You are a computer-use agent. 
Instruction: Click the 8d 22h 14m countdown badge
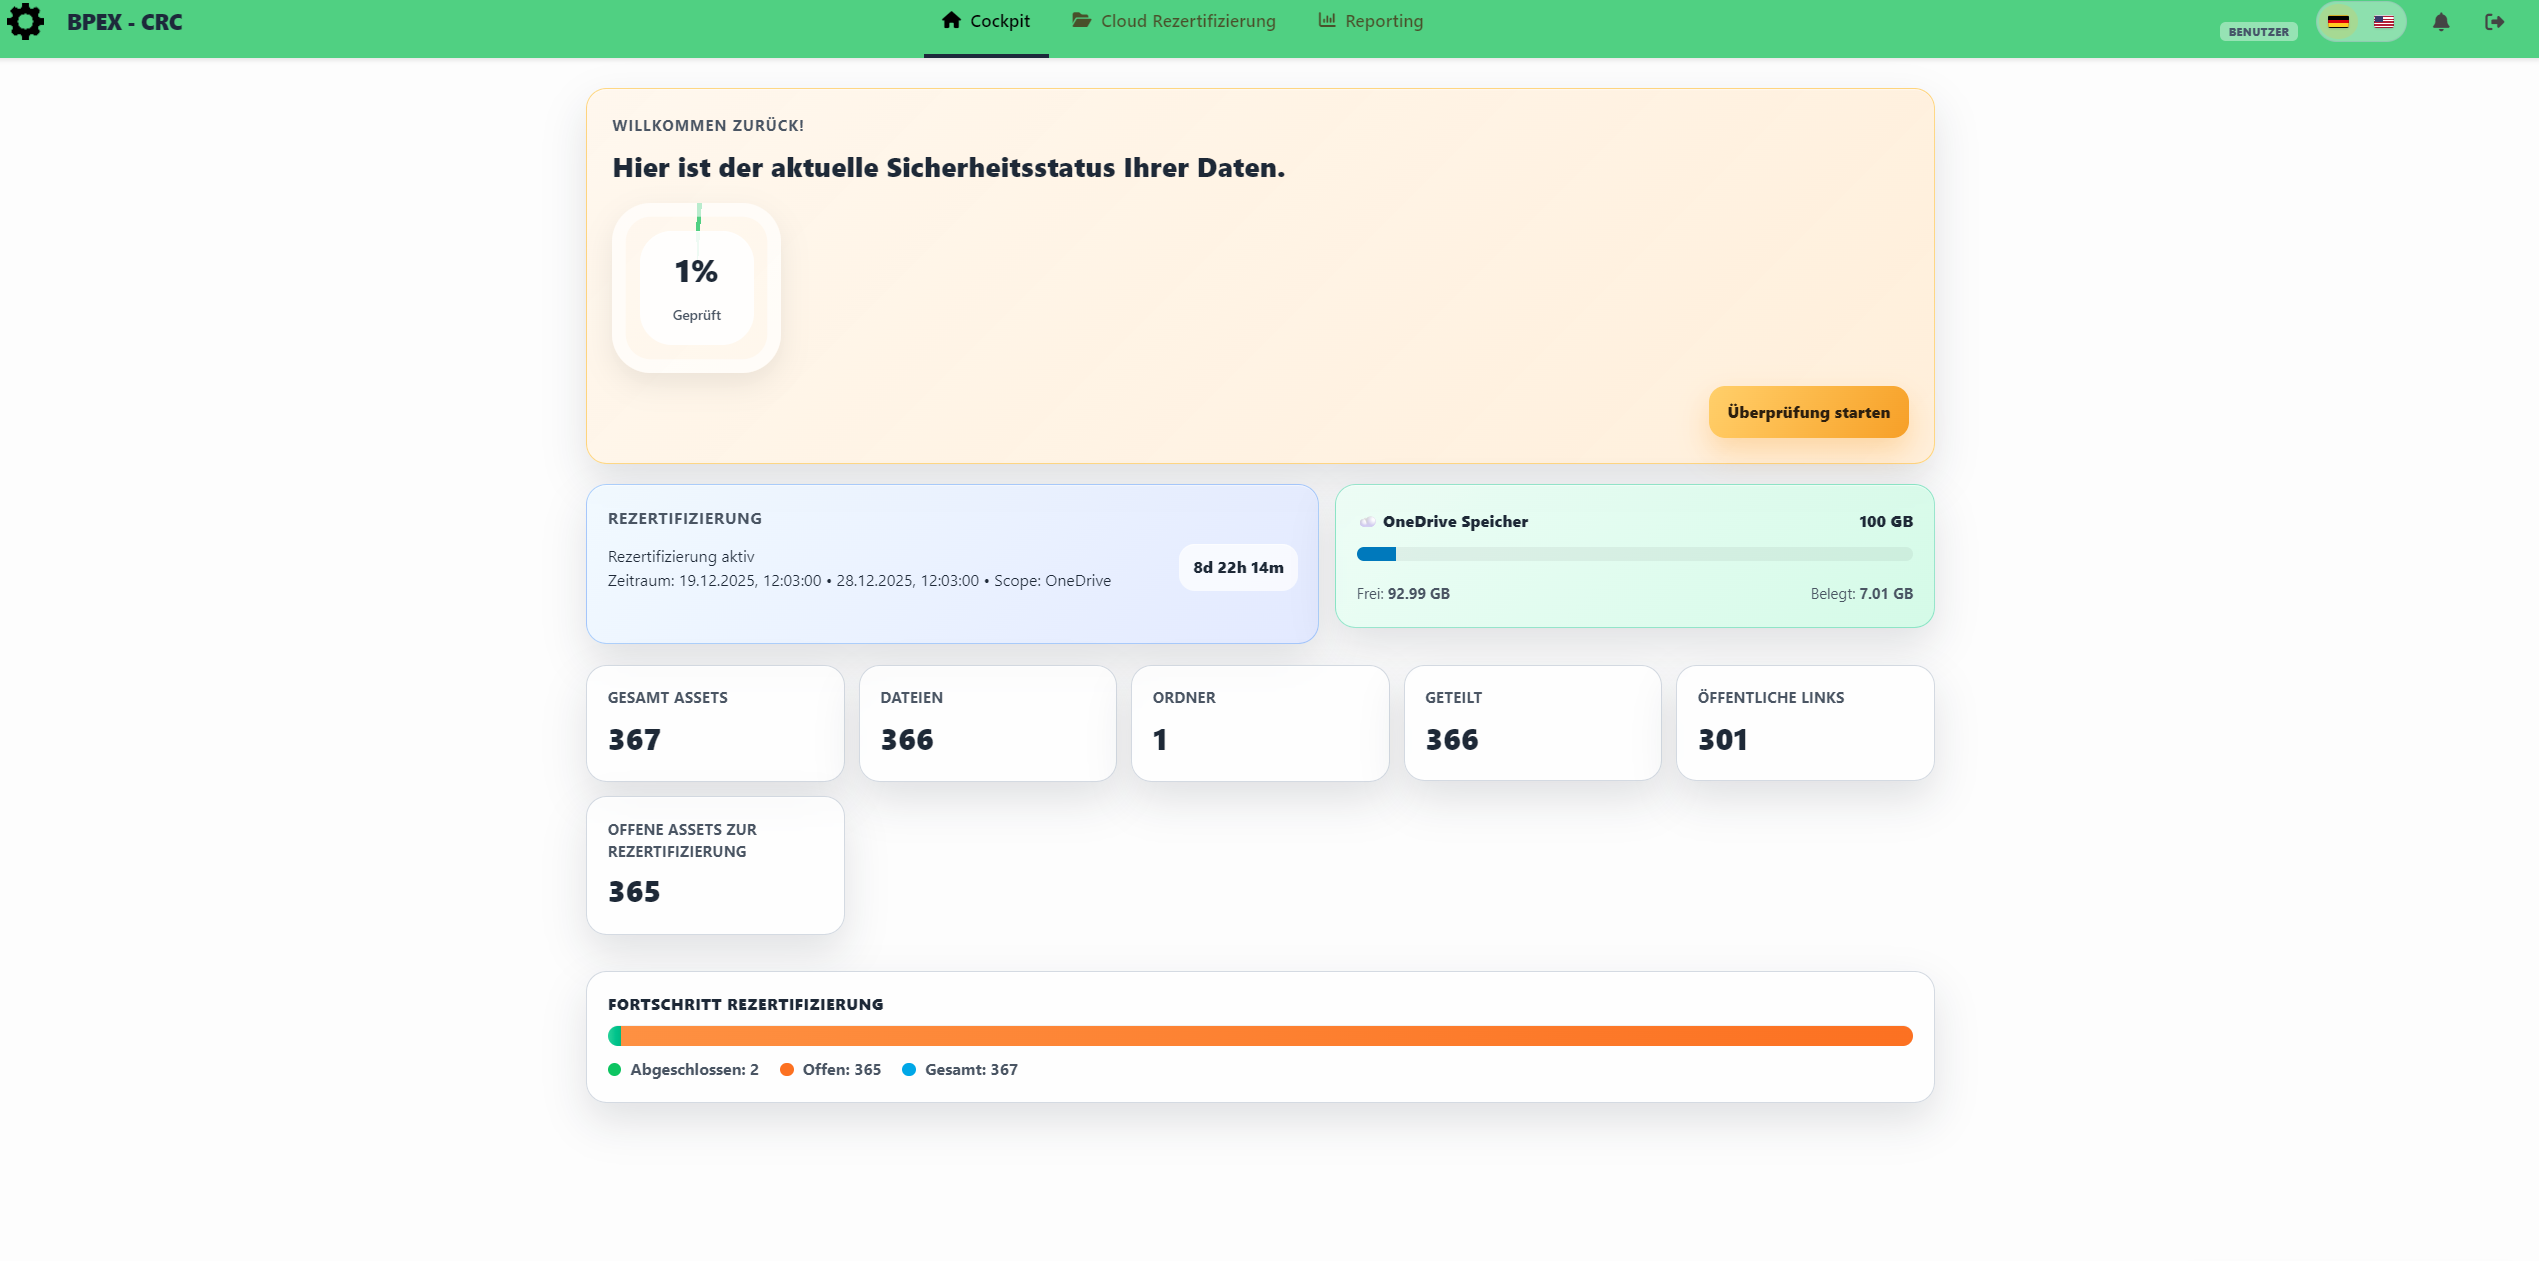tap(1238, 568)
